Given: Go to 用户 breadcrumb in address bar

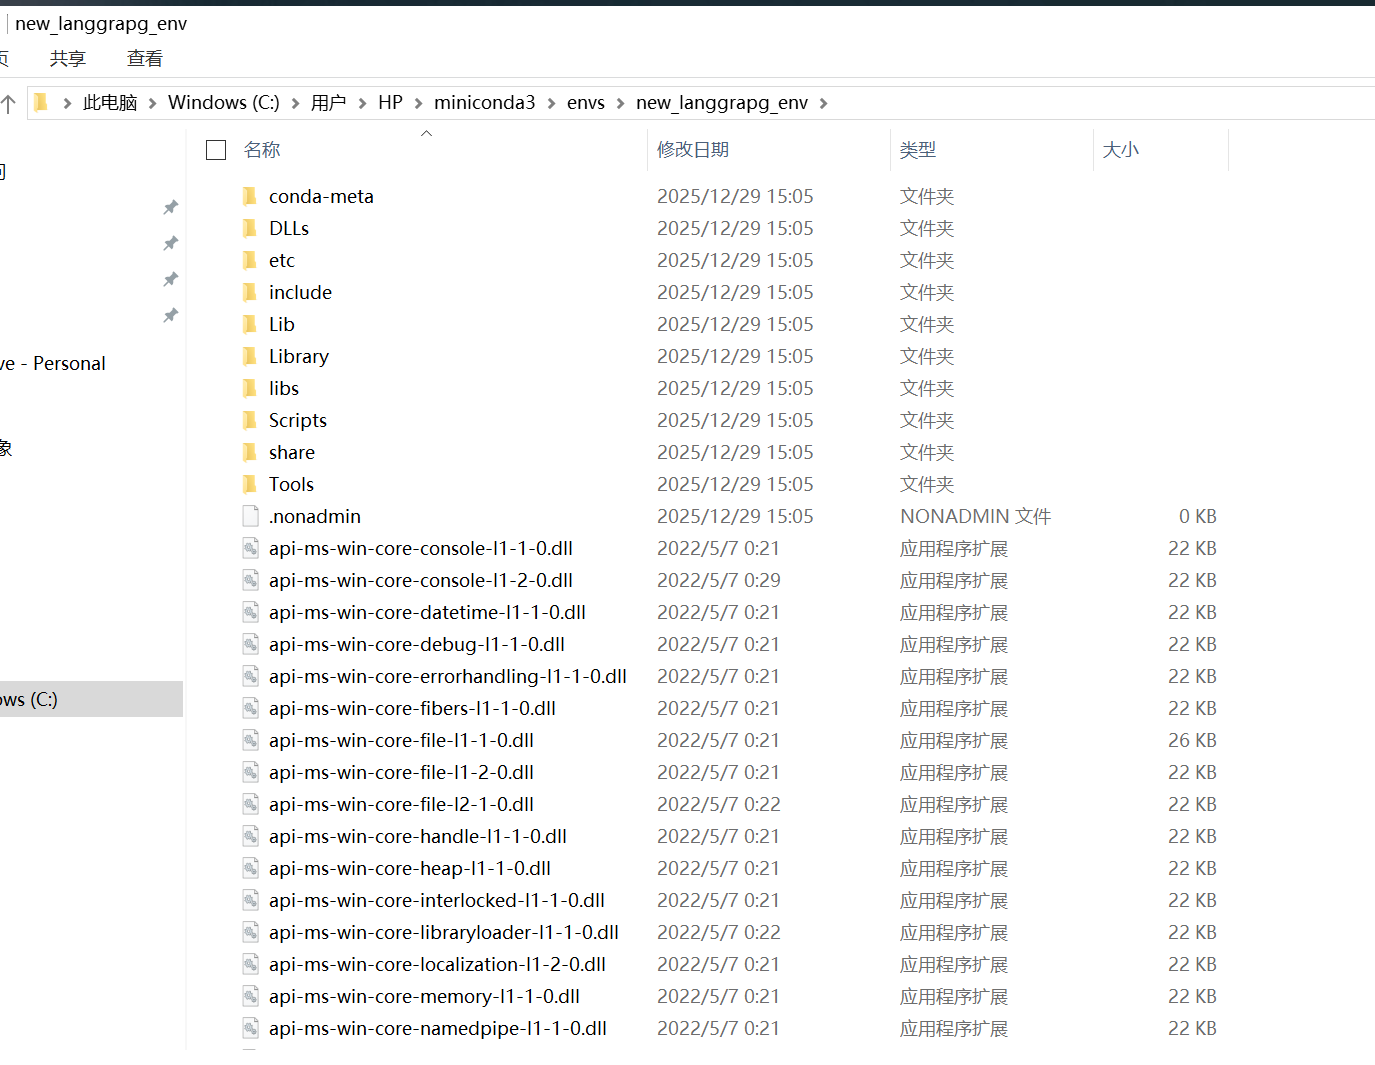Looking at the screenshot, I should (x=328, y=103).
